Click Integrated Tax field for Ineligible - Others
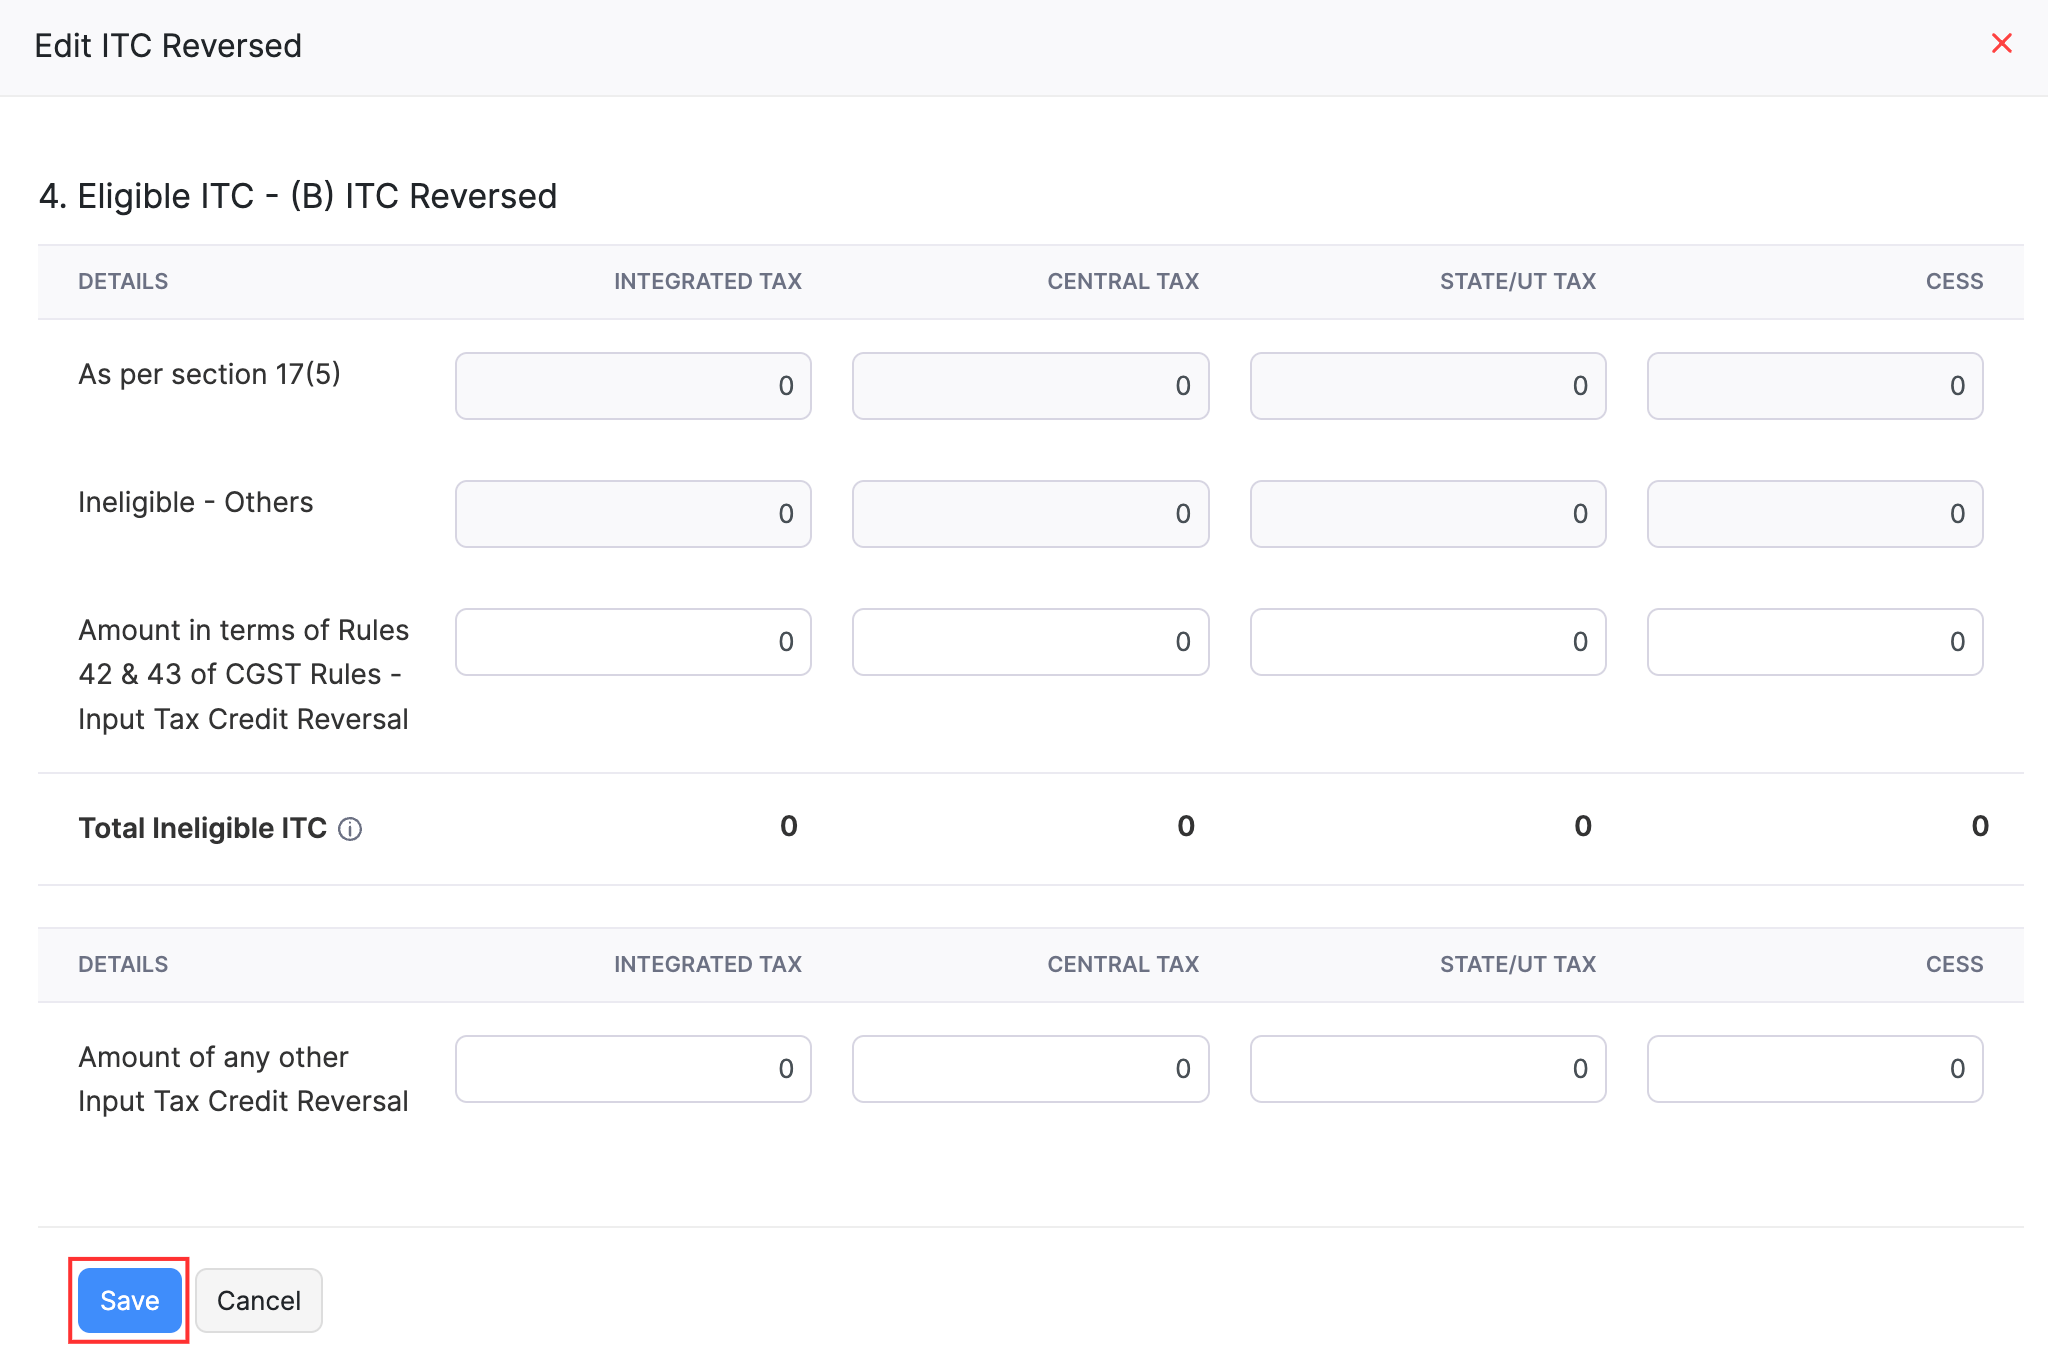 633,514
